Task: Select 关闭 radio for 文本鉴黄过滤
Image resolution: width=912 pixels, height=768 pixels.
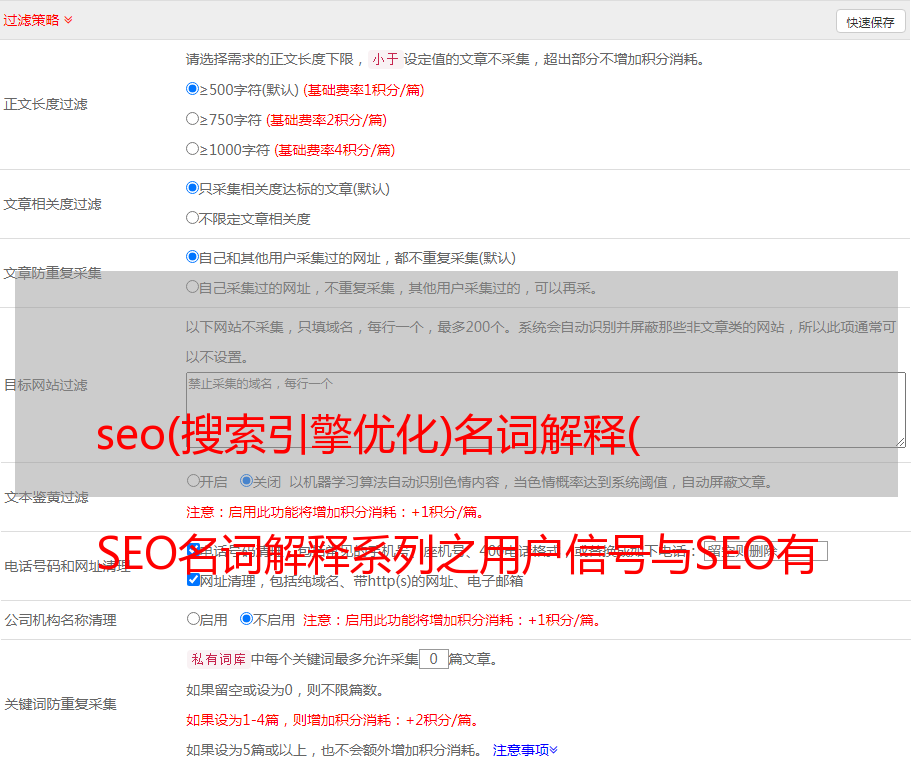Action: tap(246, 481)
